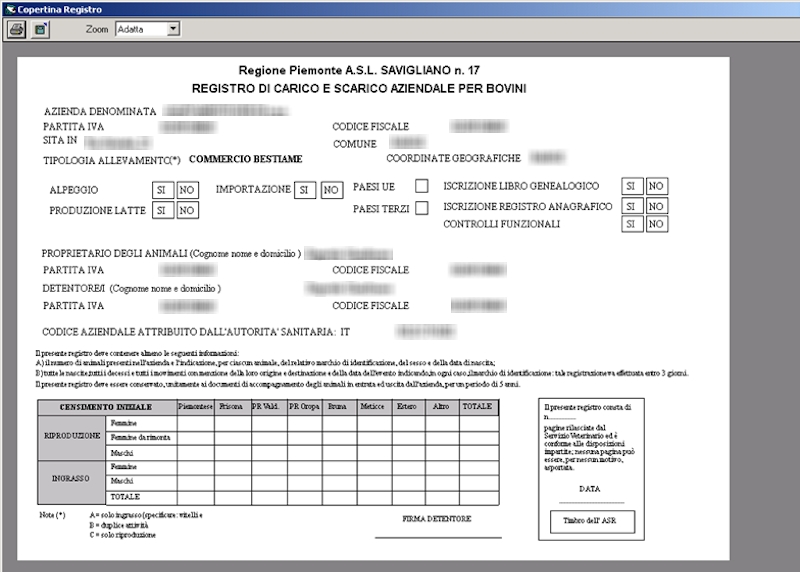Viewport: 800px width, 572px height.
Task: Click the 'Femmine da rimonta' row label
Action: (x=140, y=437)
